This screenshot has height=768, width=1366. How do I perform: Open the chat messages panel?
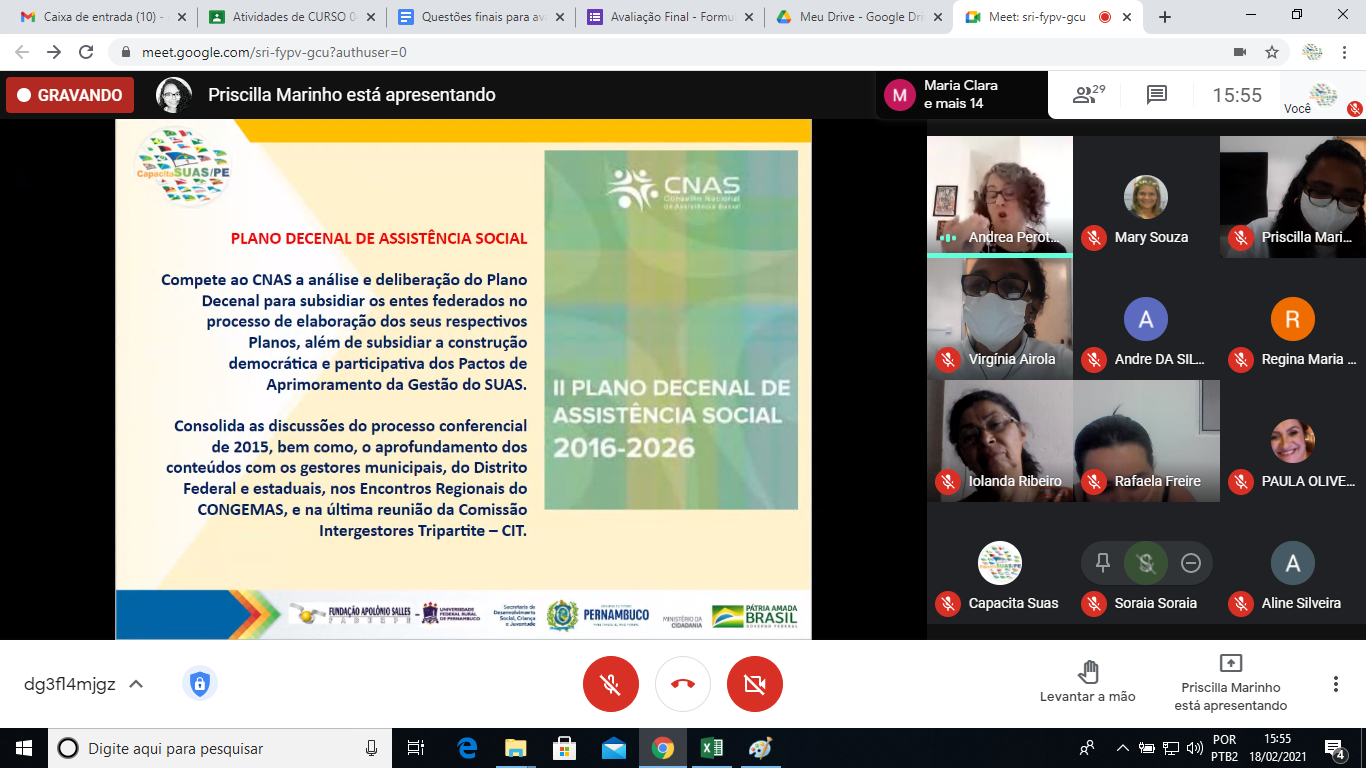(1157, 95)
